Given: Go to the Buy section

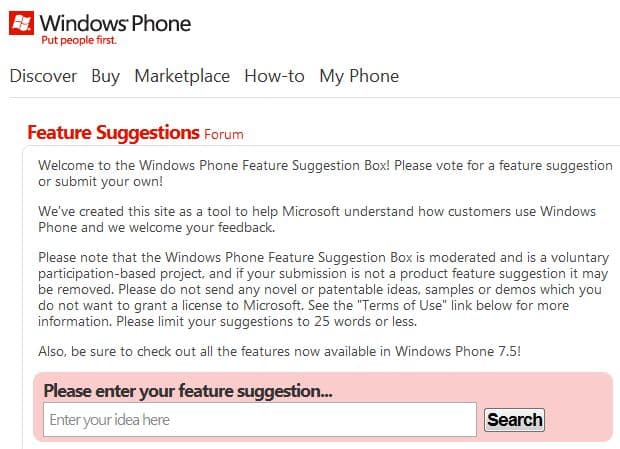Looking at the screenshot, I should tap(106, 76).
